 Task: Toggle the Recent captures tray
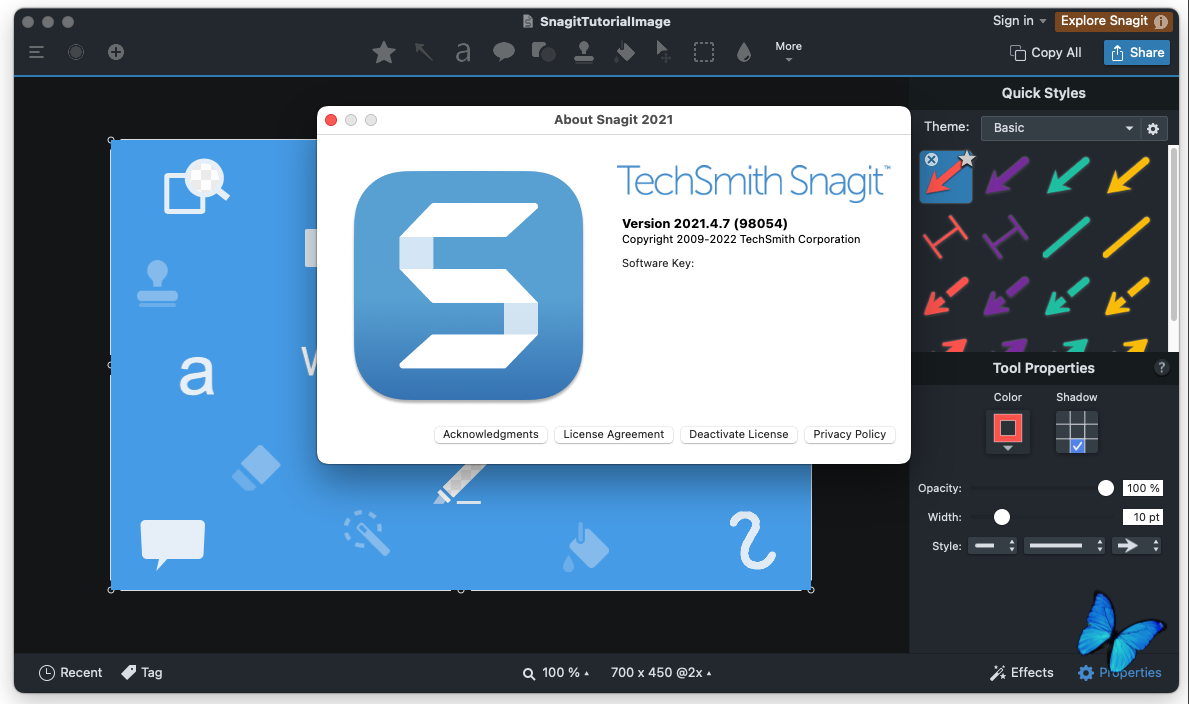(x=71, y=673)
